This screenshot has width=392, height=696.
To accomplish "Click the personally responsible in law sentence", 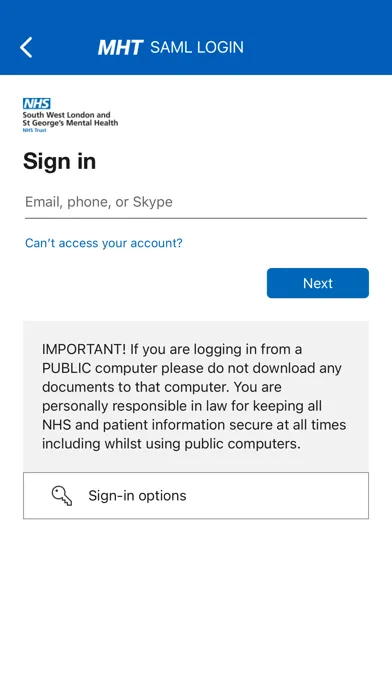I will [x=182, y=406].
